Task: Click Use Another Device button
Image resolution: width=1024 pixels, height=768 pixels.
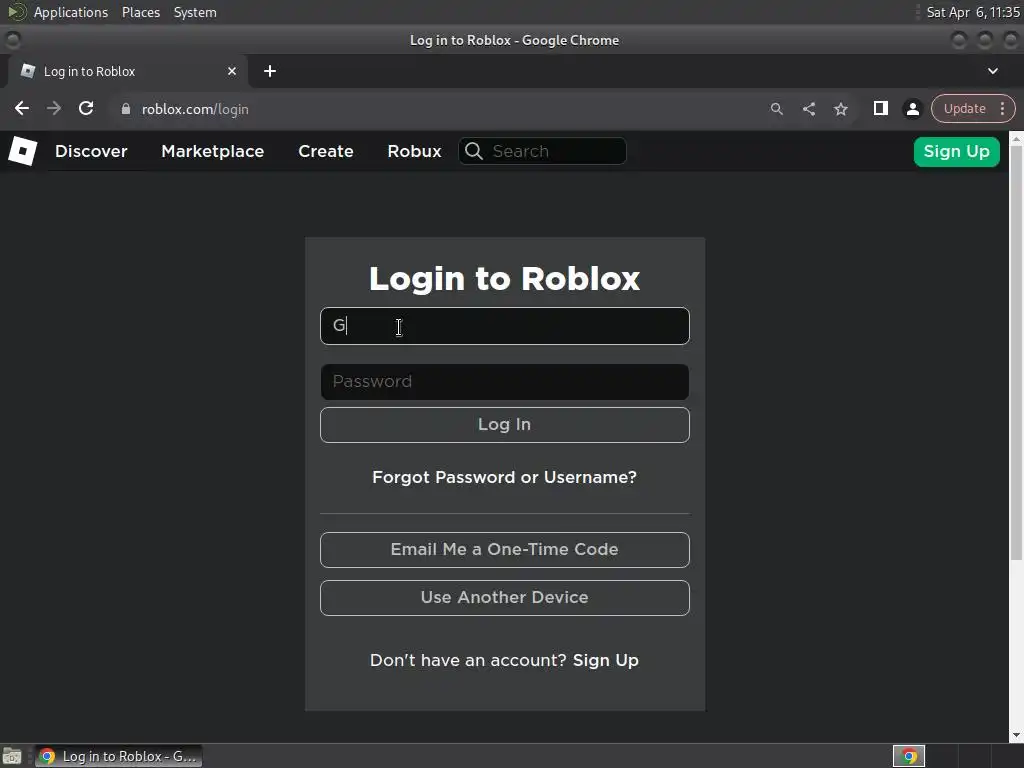Action: tap(504, 598)
